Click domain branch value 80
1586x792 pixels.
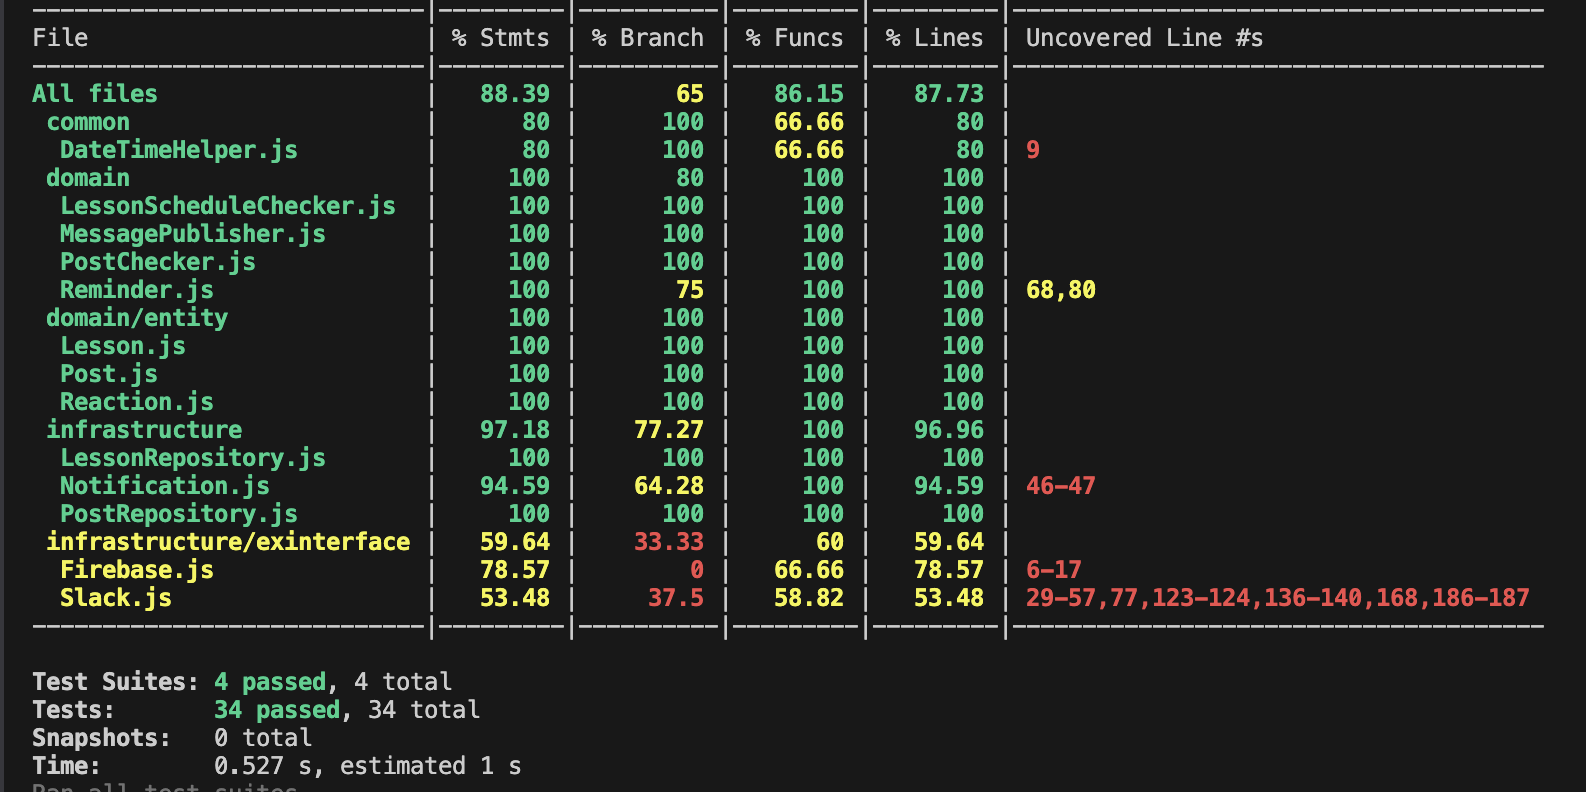(x=690, y=178)
